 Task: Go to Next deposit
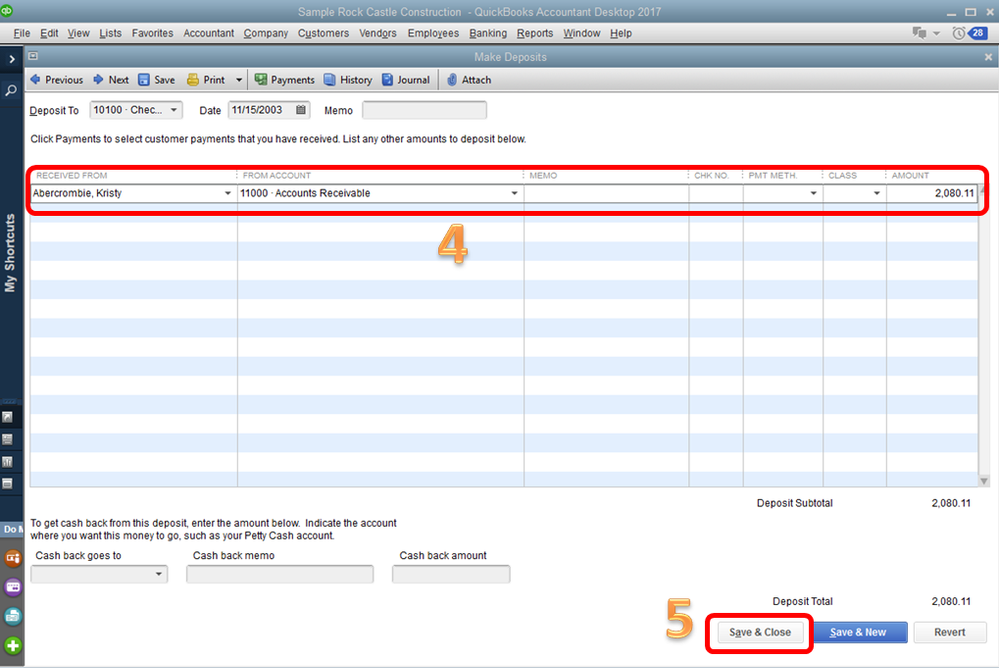pos(111,80)
